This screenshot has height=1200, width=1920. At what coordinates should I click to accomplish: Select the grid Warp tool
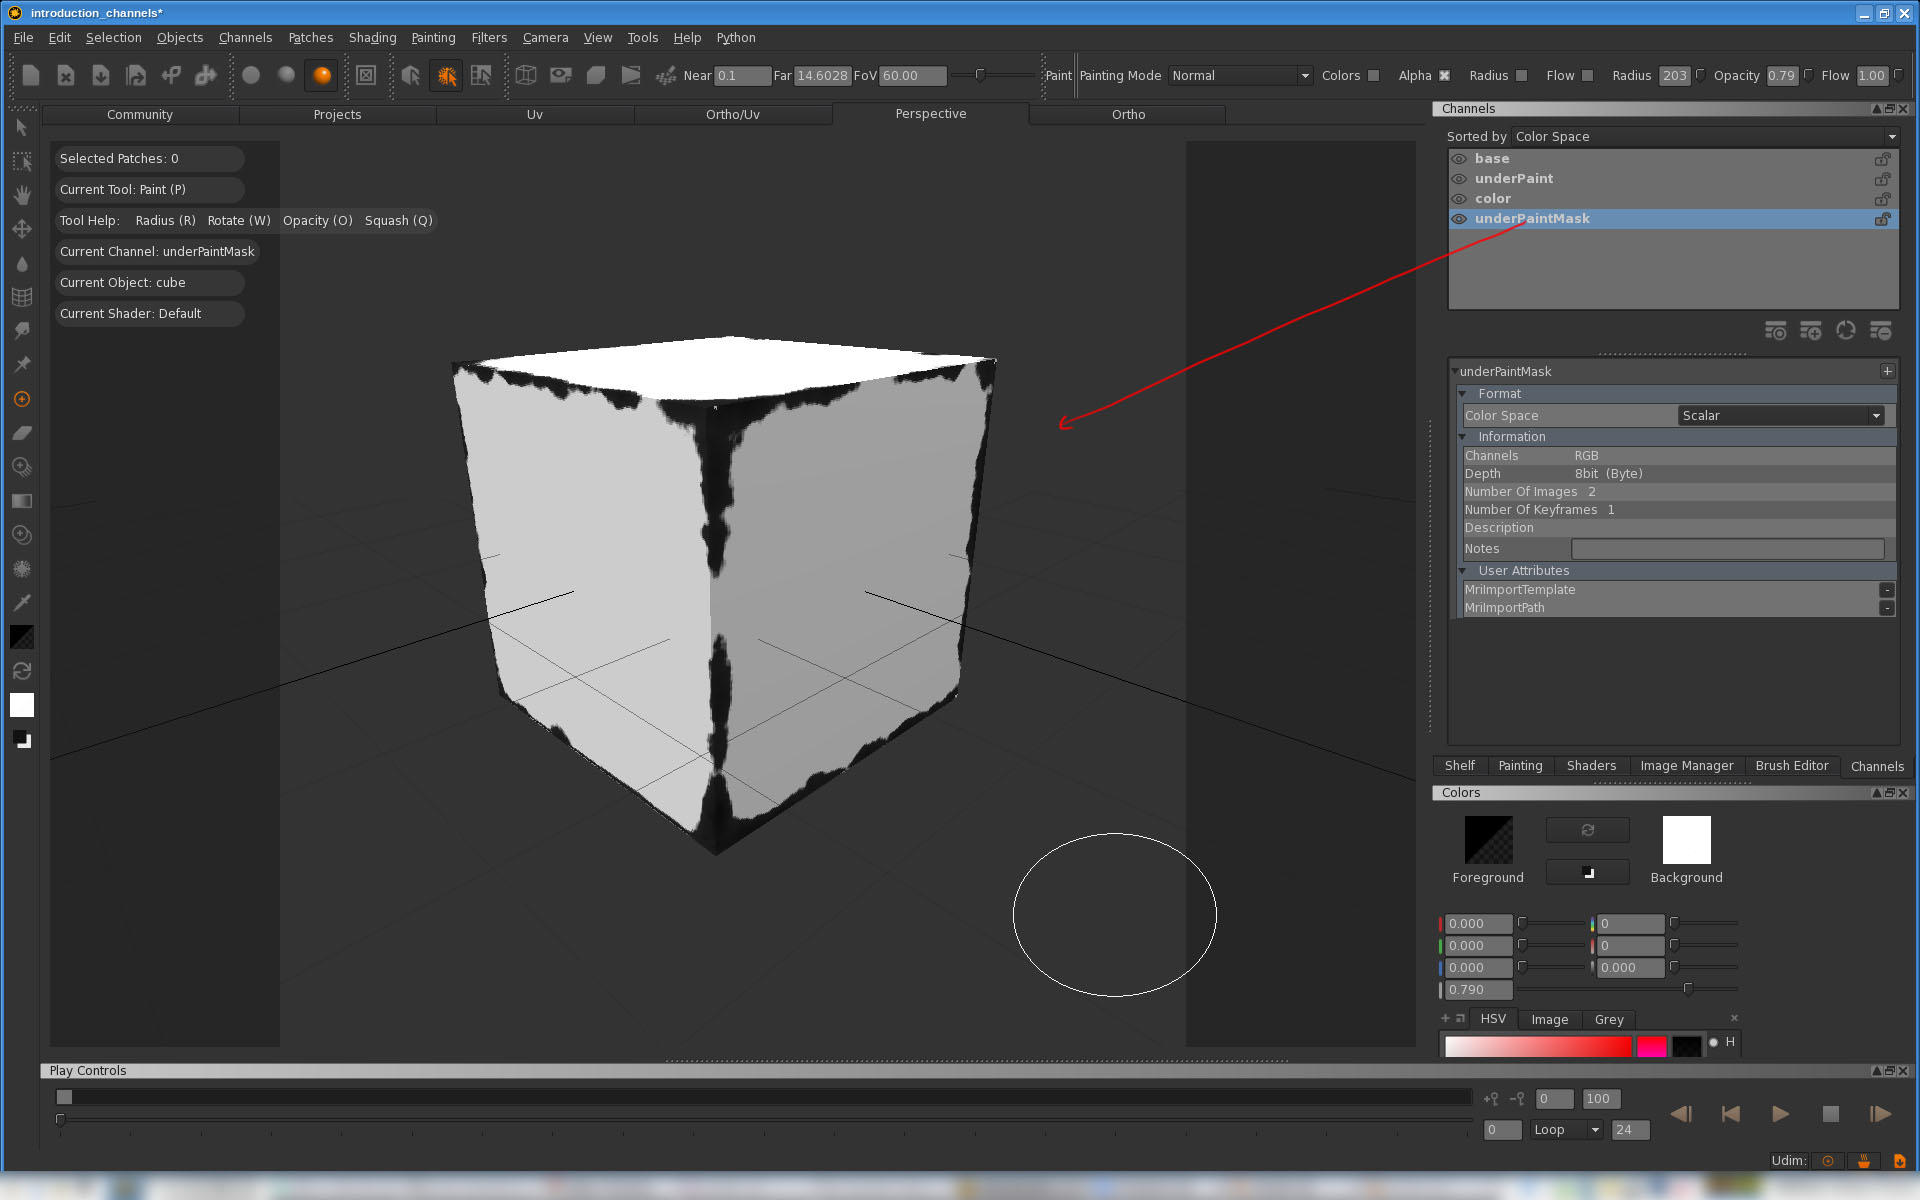[22, 297]
